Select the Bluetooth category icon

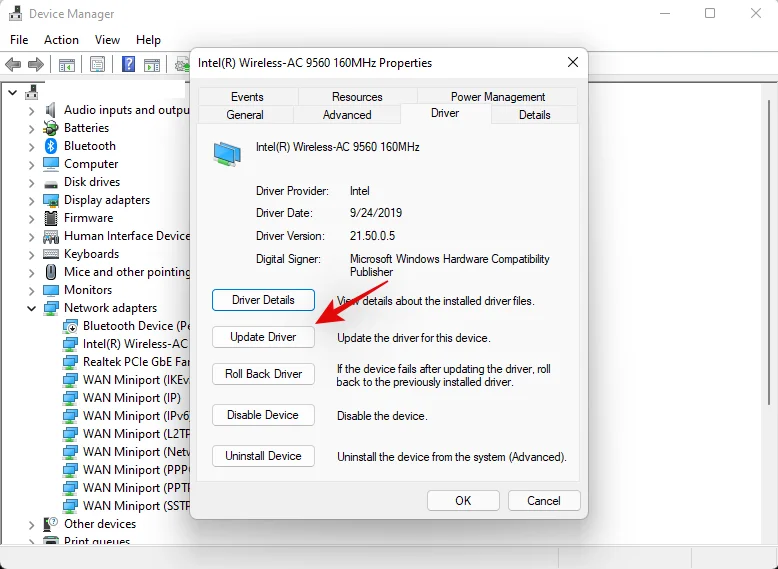pyautogui.click(x=51, y=146)
